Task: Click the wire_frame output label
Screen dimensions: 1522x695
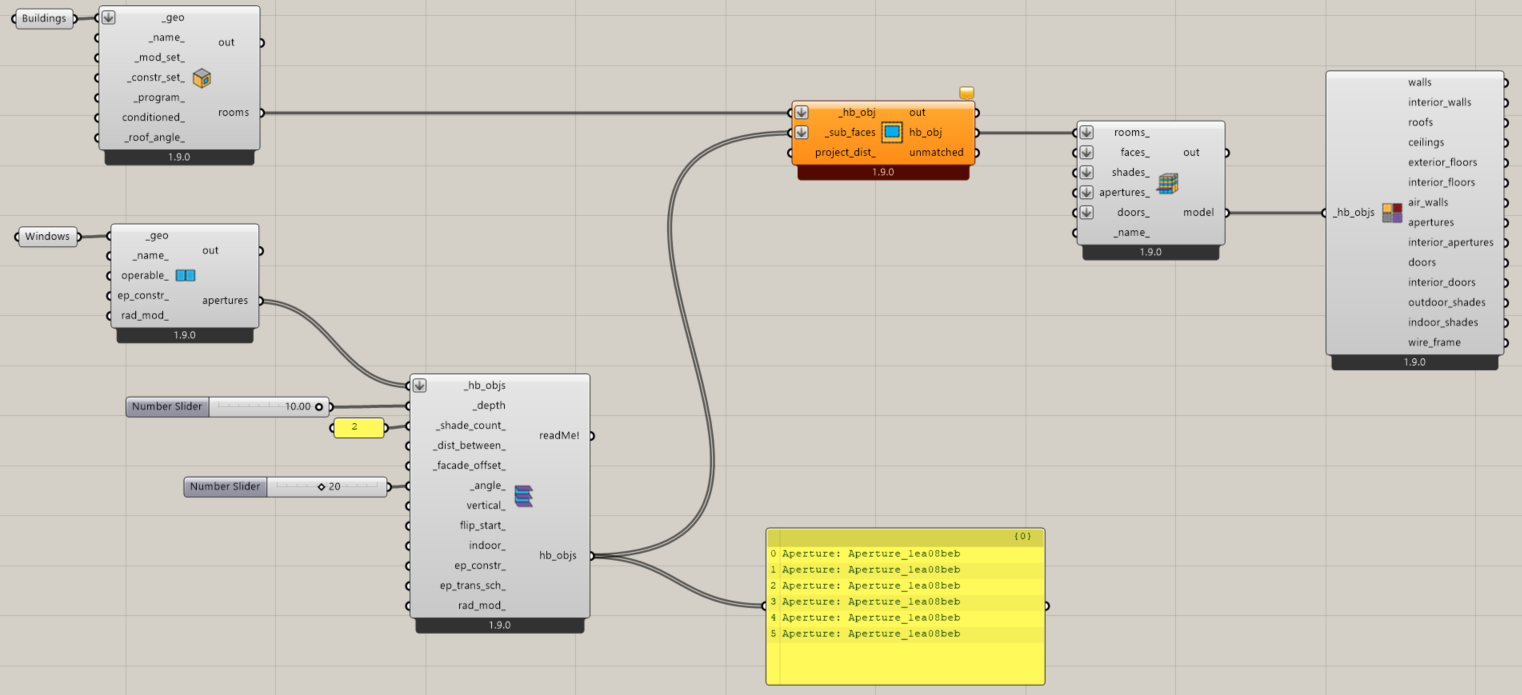Action: coord(1433,342)
